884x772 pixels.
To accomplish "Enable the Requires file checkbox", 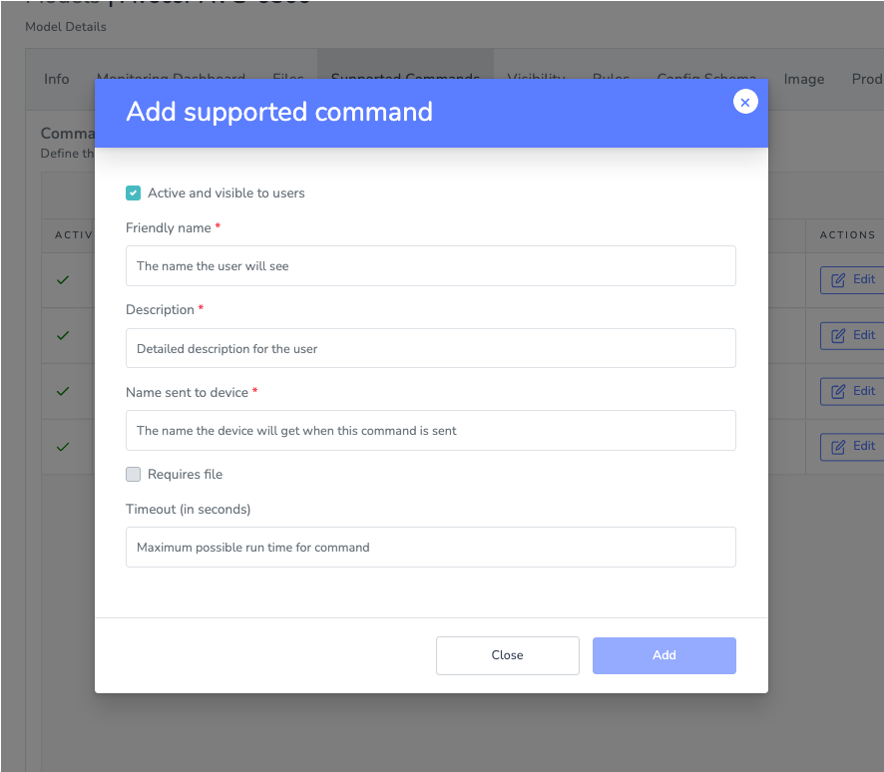I will click(x=133, y=474).
